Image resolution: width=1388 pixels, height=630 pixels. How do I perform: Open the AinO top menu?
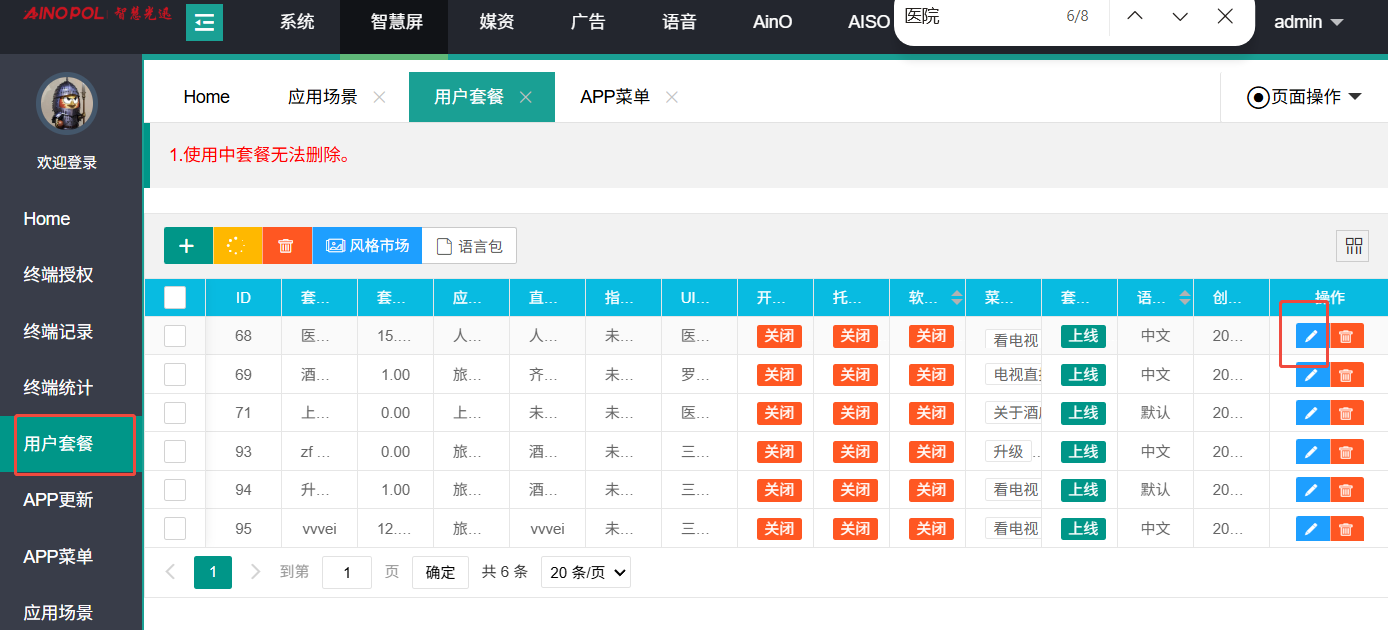(772, 22)
